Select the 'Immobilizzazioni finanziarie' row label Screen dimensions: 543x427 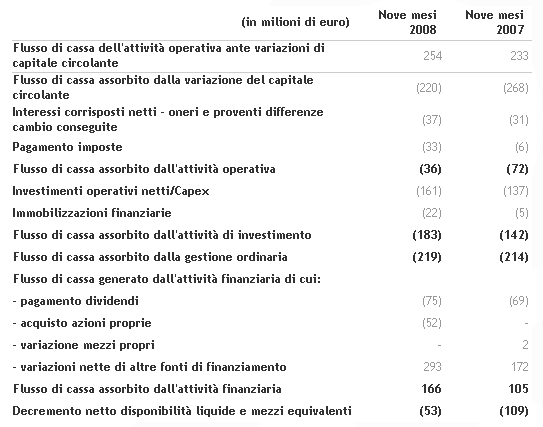[x=92, y=213]
